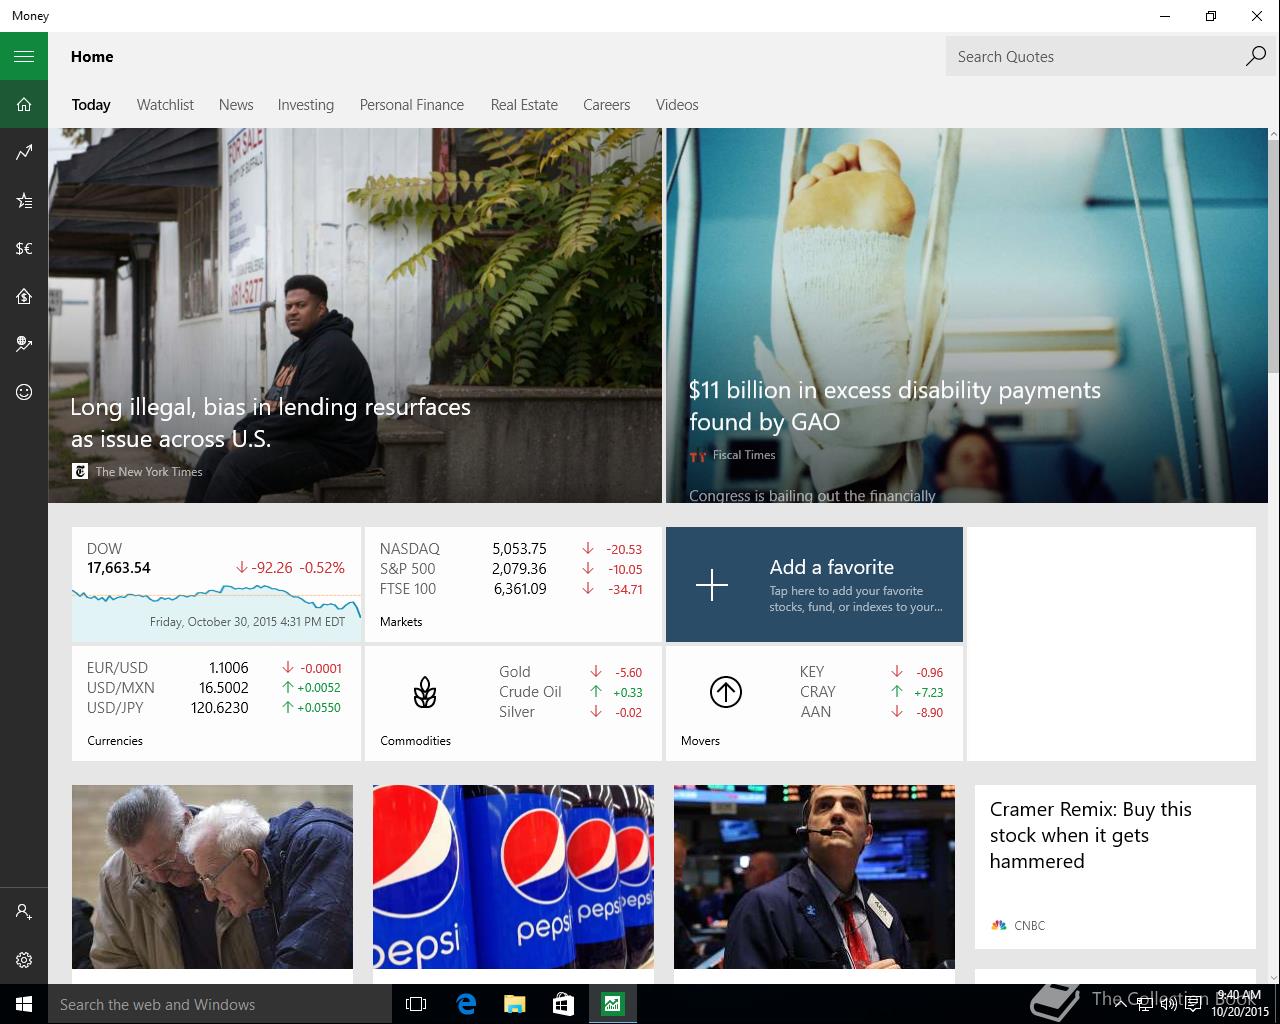
Task: Open File Explorer from taskbar
Action: [514, 1004]
